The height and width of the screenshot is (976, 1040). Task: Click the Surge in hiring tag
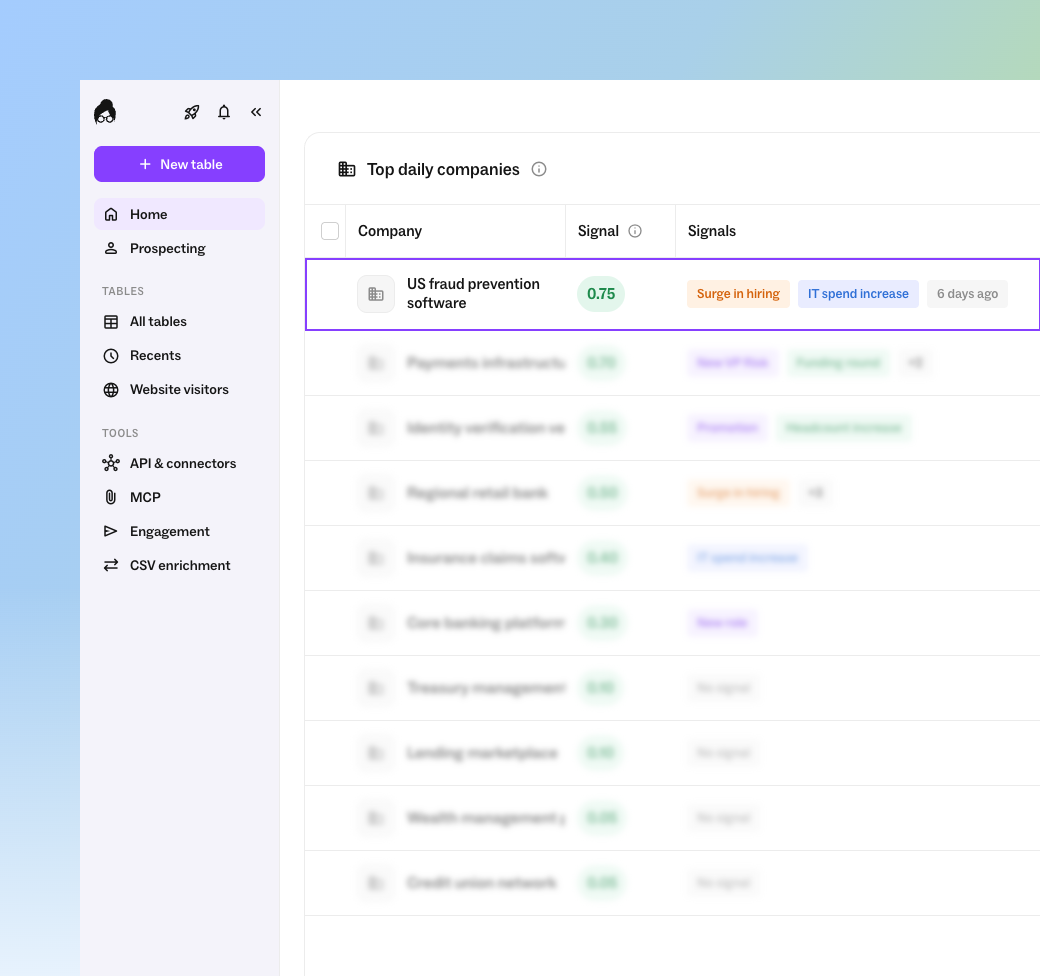coord(738,294)
